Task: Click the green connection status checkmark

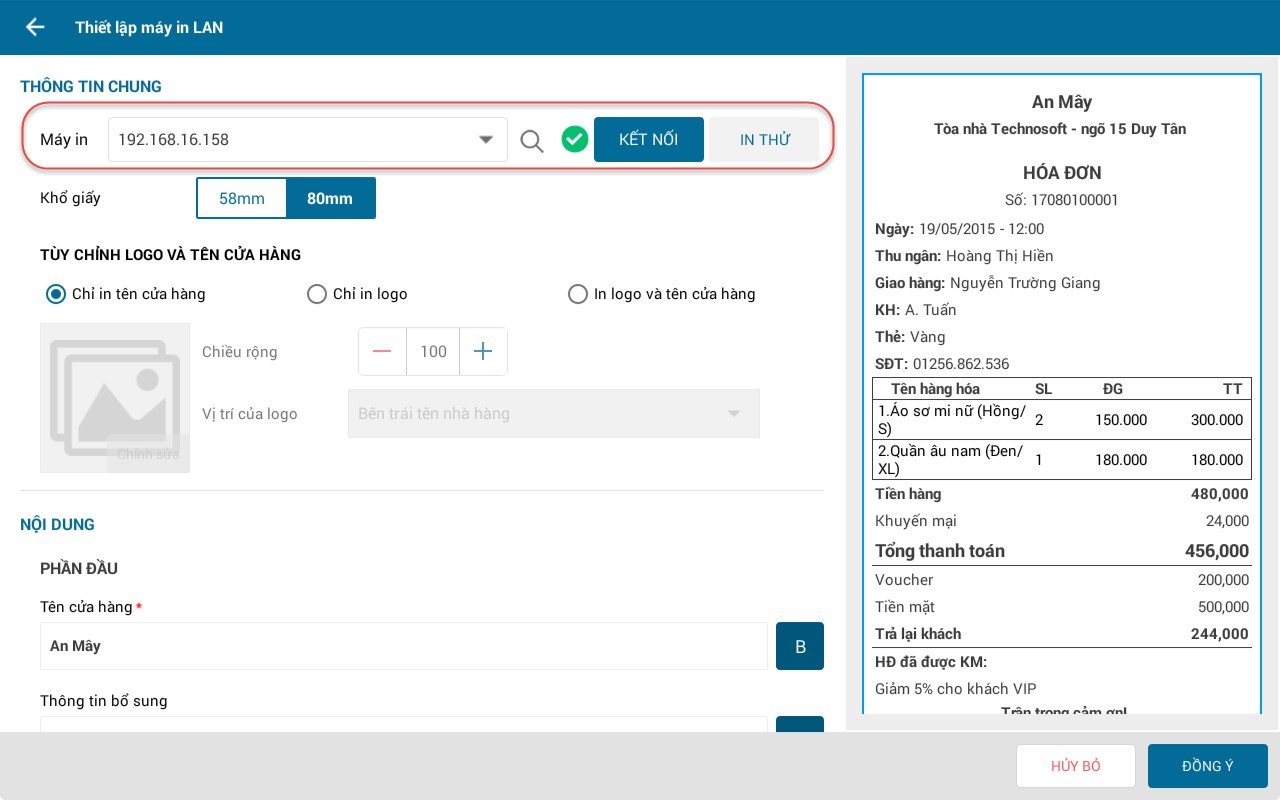Action: (x=575, y=139)
